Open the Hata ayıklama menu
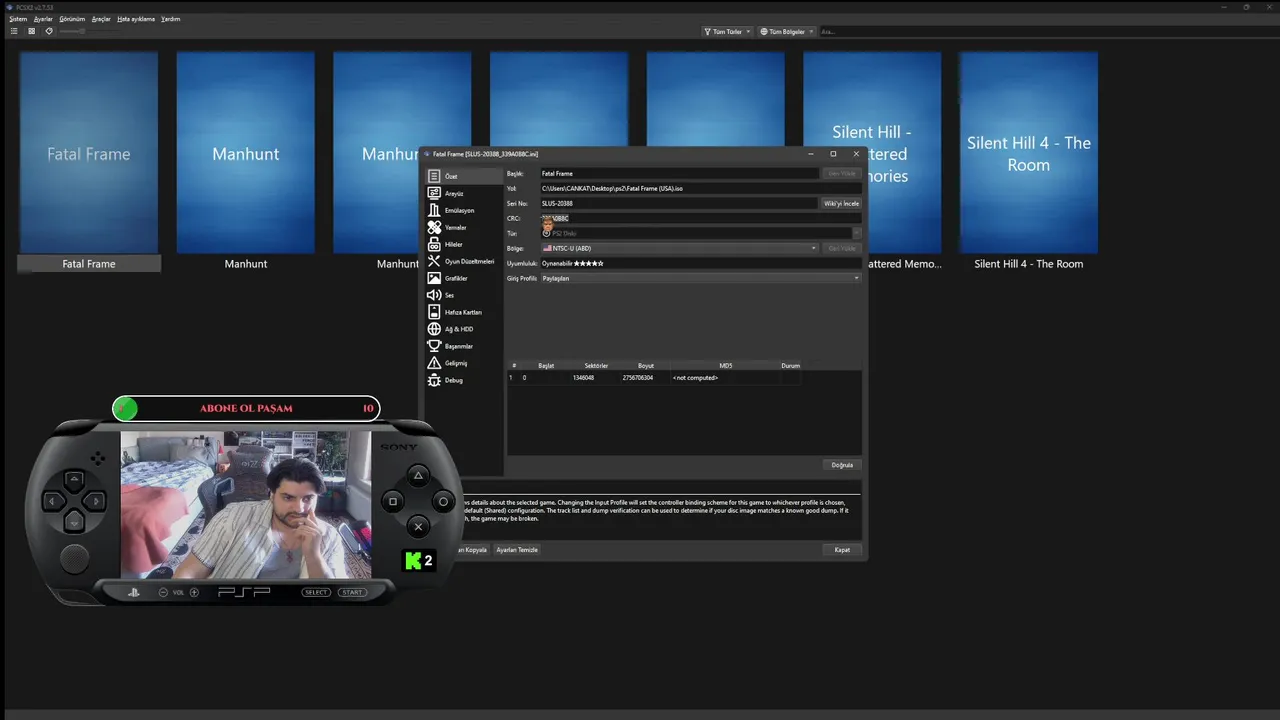 click(x=136, y=19)
